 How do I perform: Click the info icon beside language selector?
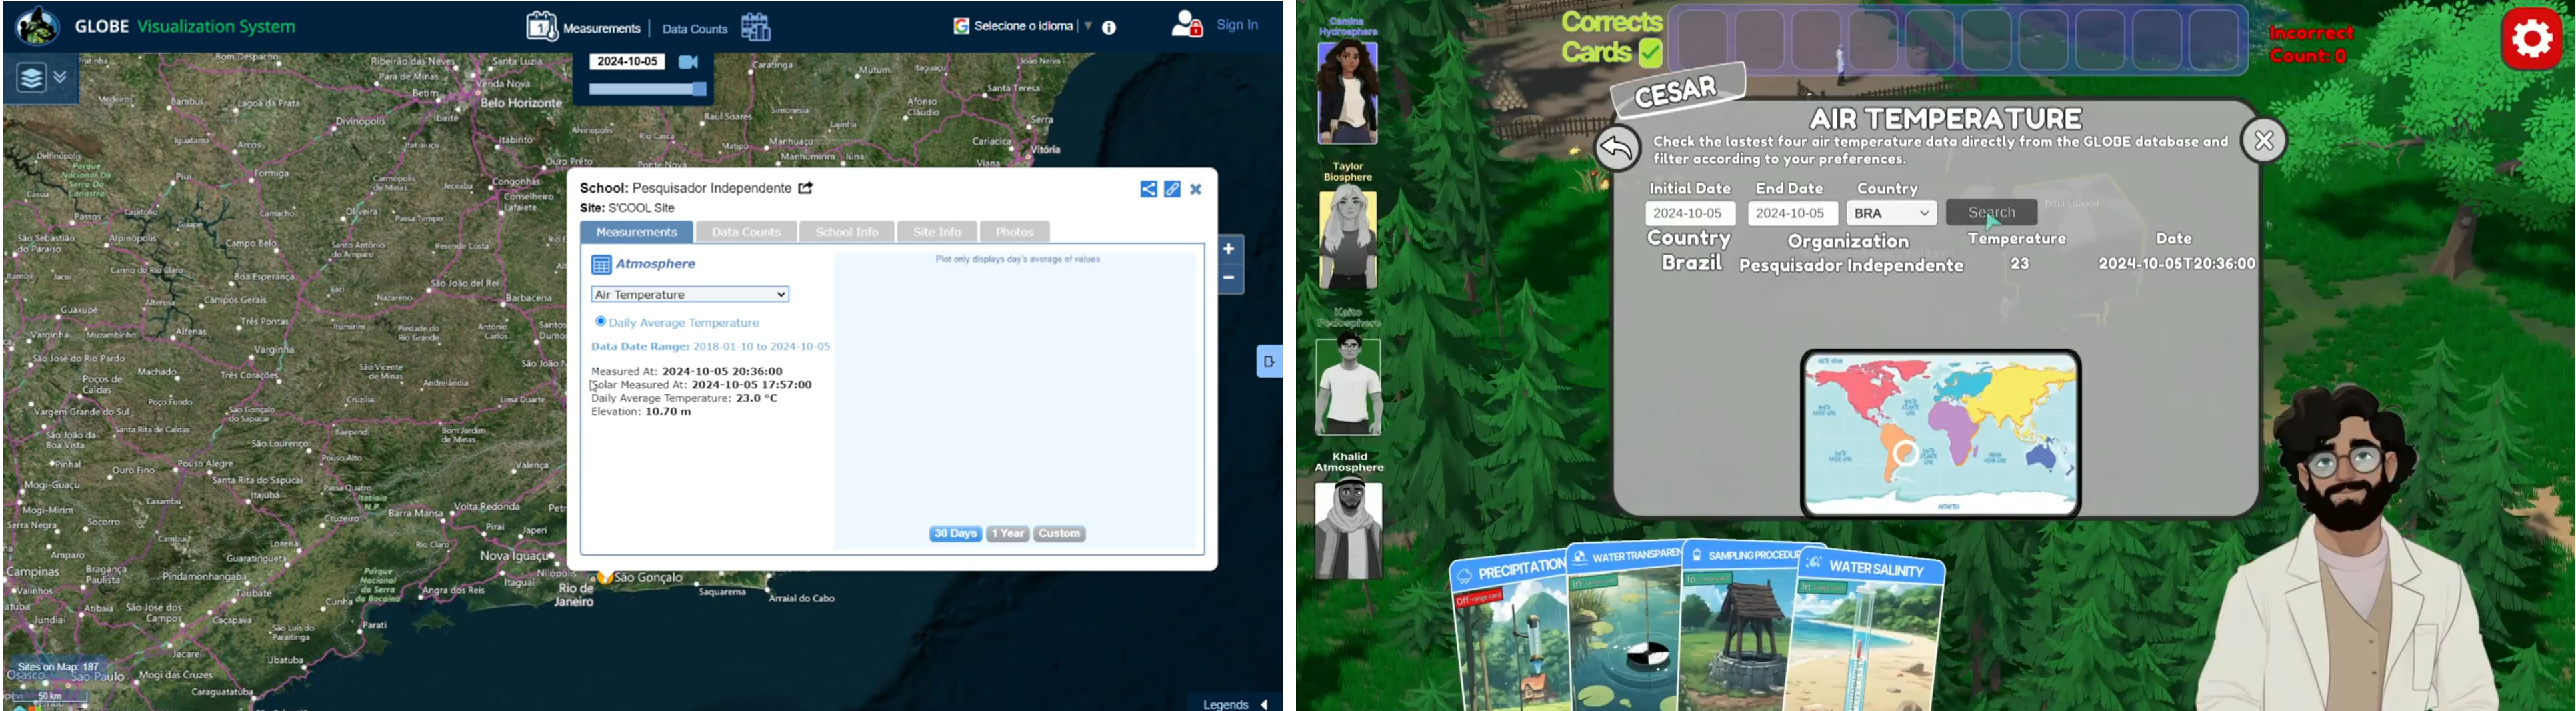1109,28
